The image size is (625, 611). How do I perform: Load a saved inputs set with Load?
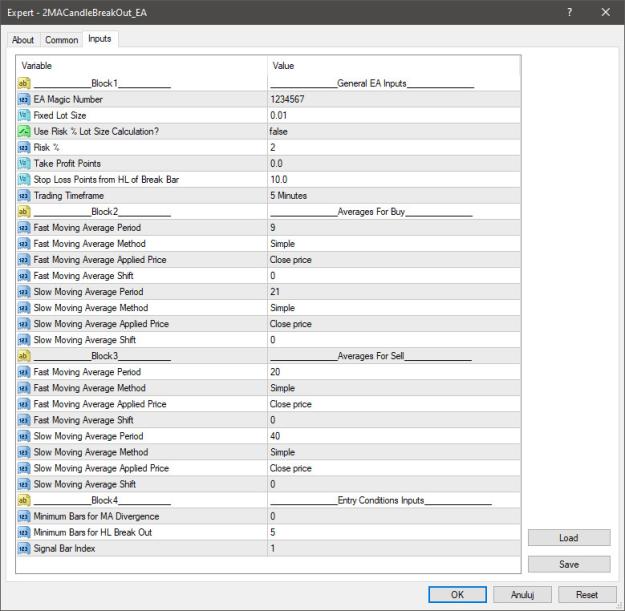(569, 538)
